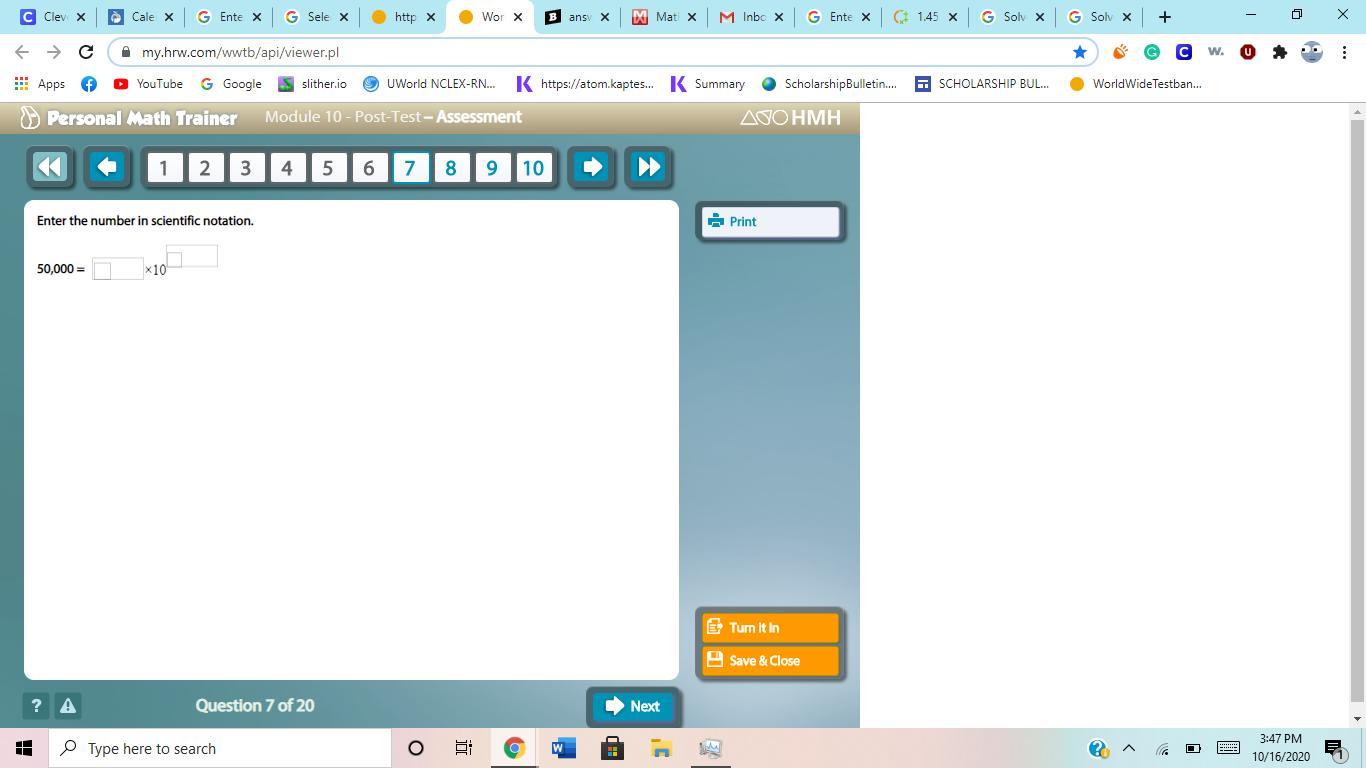This screenshot has height=768, width=1366.
Task: Switch to the Gmail Inbox tab
Action: click(x=751, y=17)
